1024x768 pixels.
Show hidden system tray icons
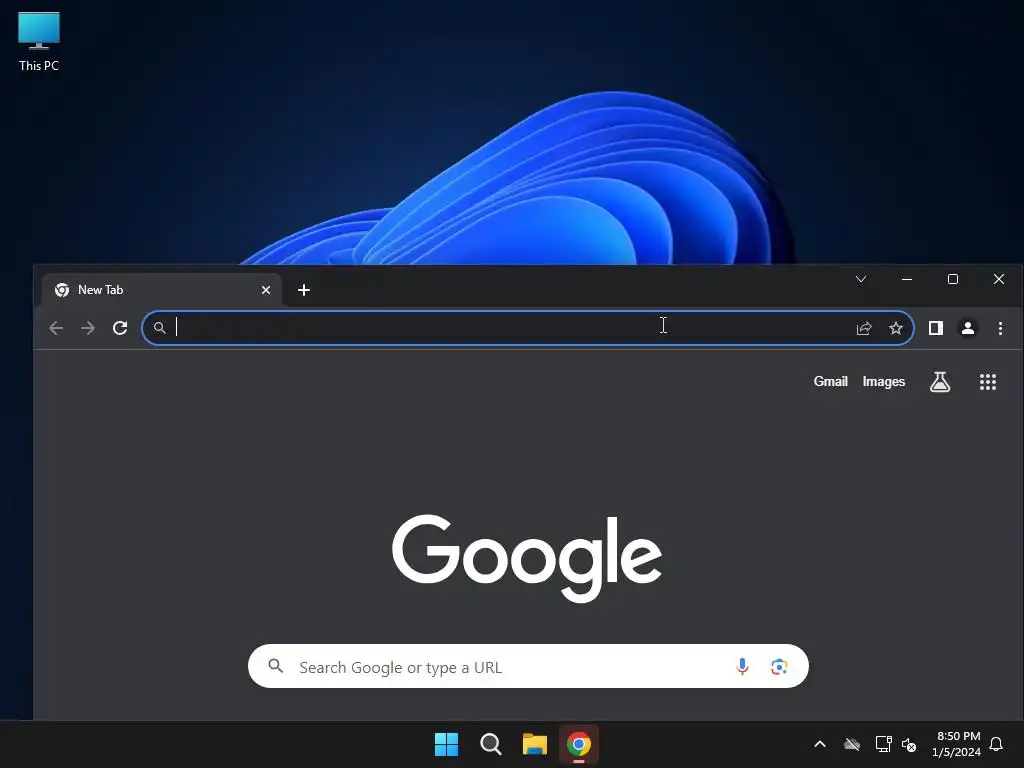point(820,744)
